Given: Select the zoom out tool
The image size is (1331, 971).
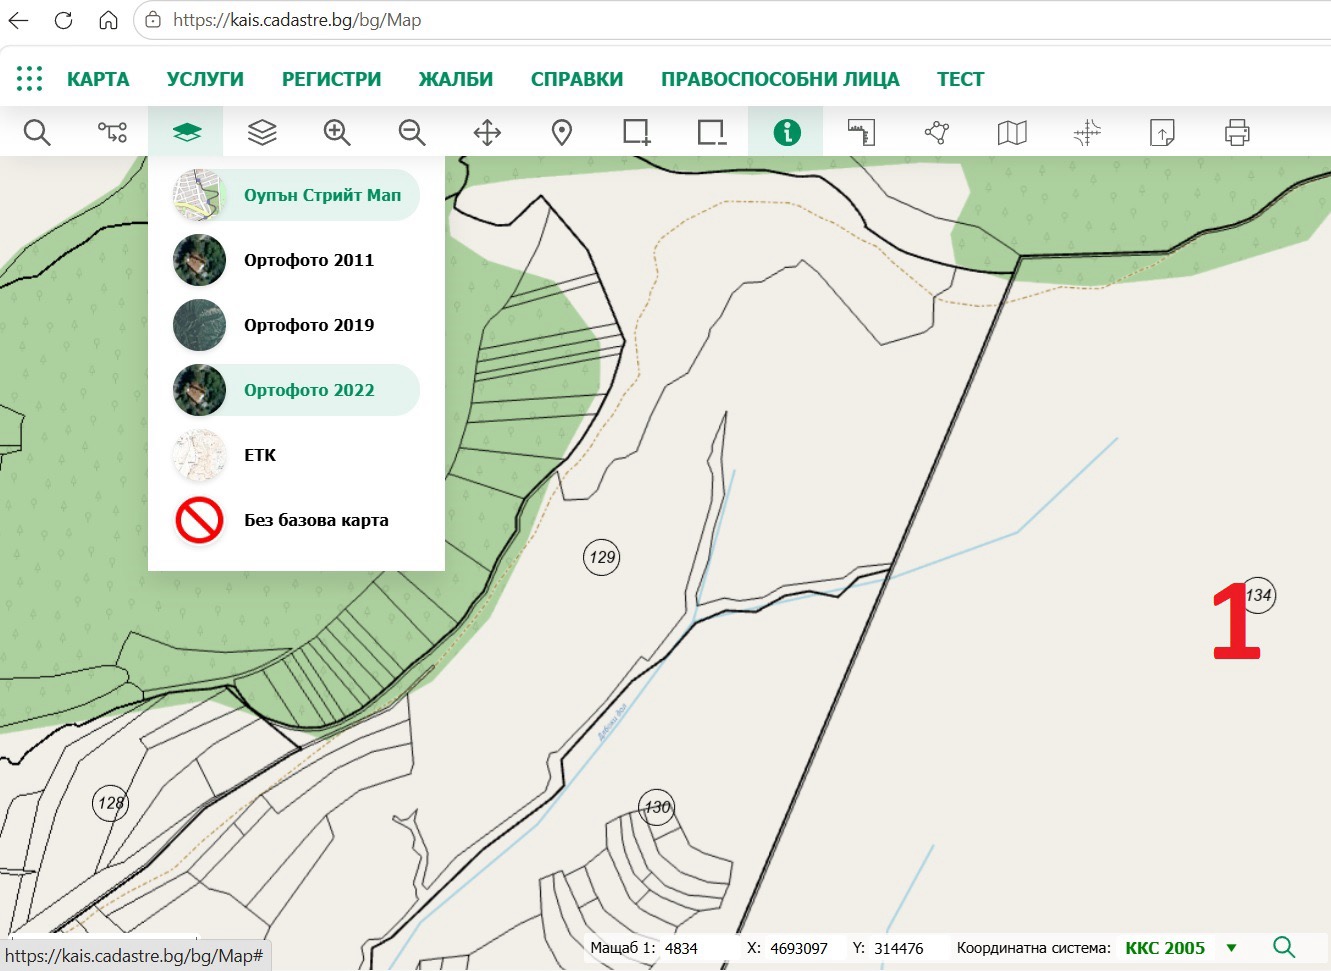Looking at the screenshot, I should click(x=412, y=132).
